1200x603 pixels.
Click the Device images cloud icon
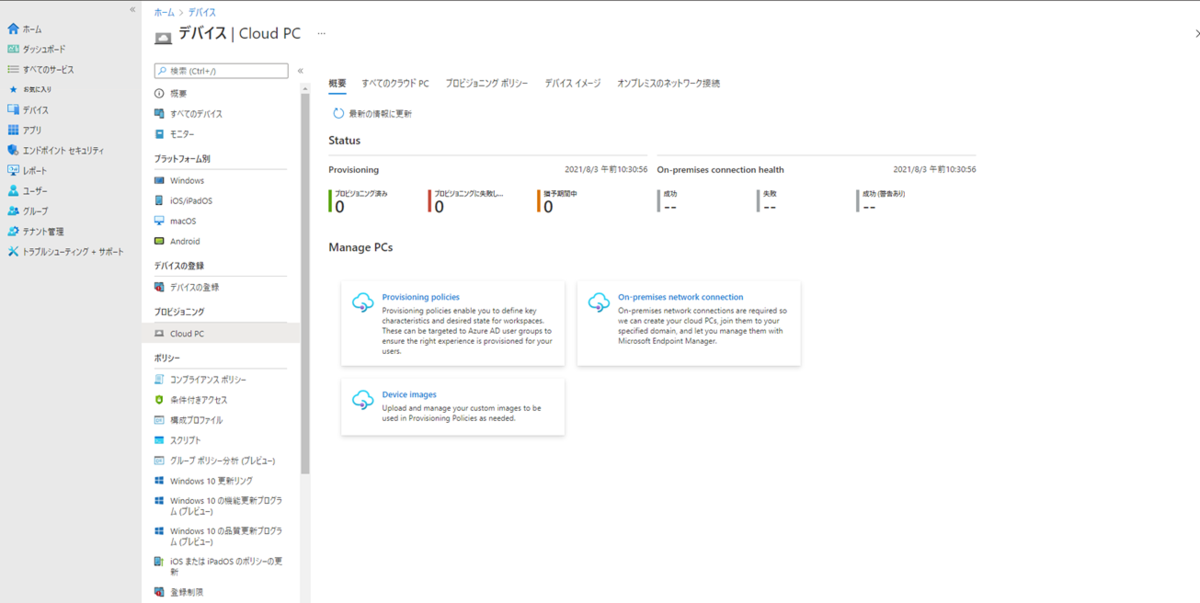click(363, 400)
